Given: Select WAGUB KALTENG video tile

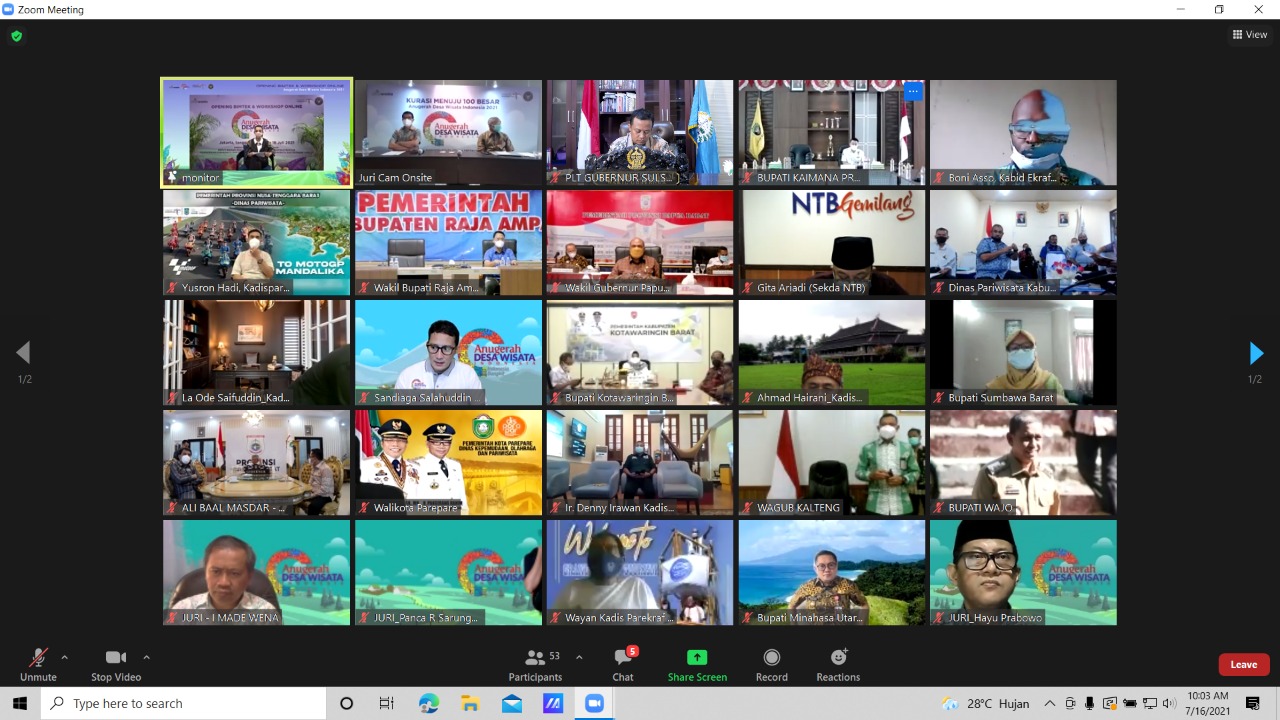Looking at the screenshot, I should click(x=832, y=463).
